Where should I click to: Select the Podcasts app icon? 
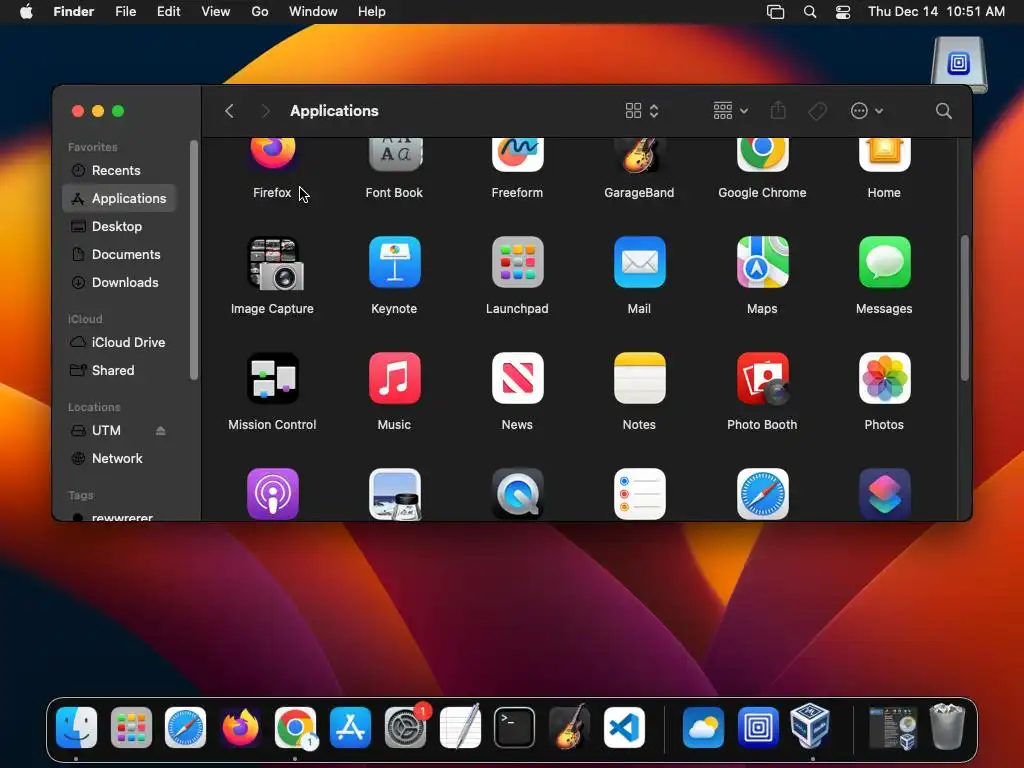click(272, 494)
